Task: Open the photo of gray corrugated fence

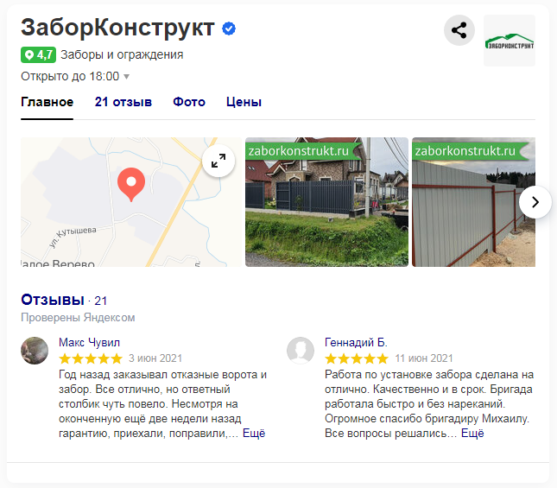Action: point(474,202)
